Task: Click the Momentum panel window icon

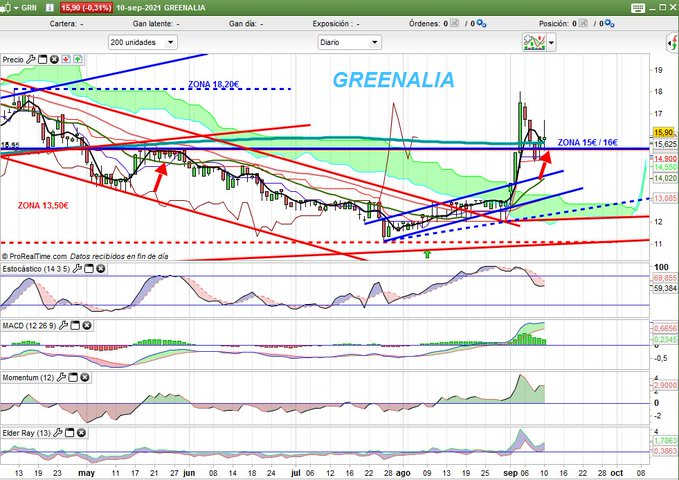Action: (x=73, y=377)
